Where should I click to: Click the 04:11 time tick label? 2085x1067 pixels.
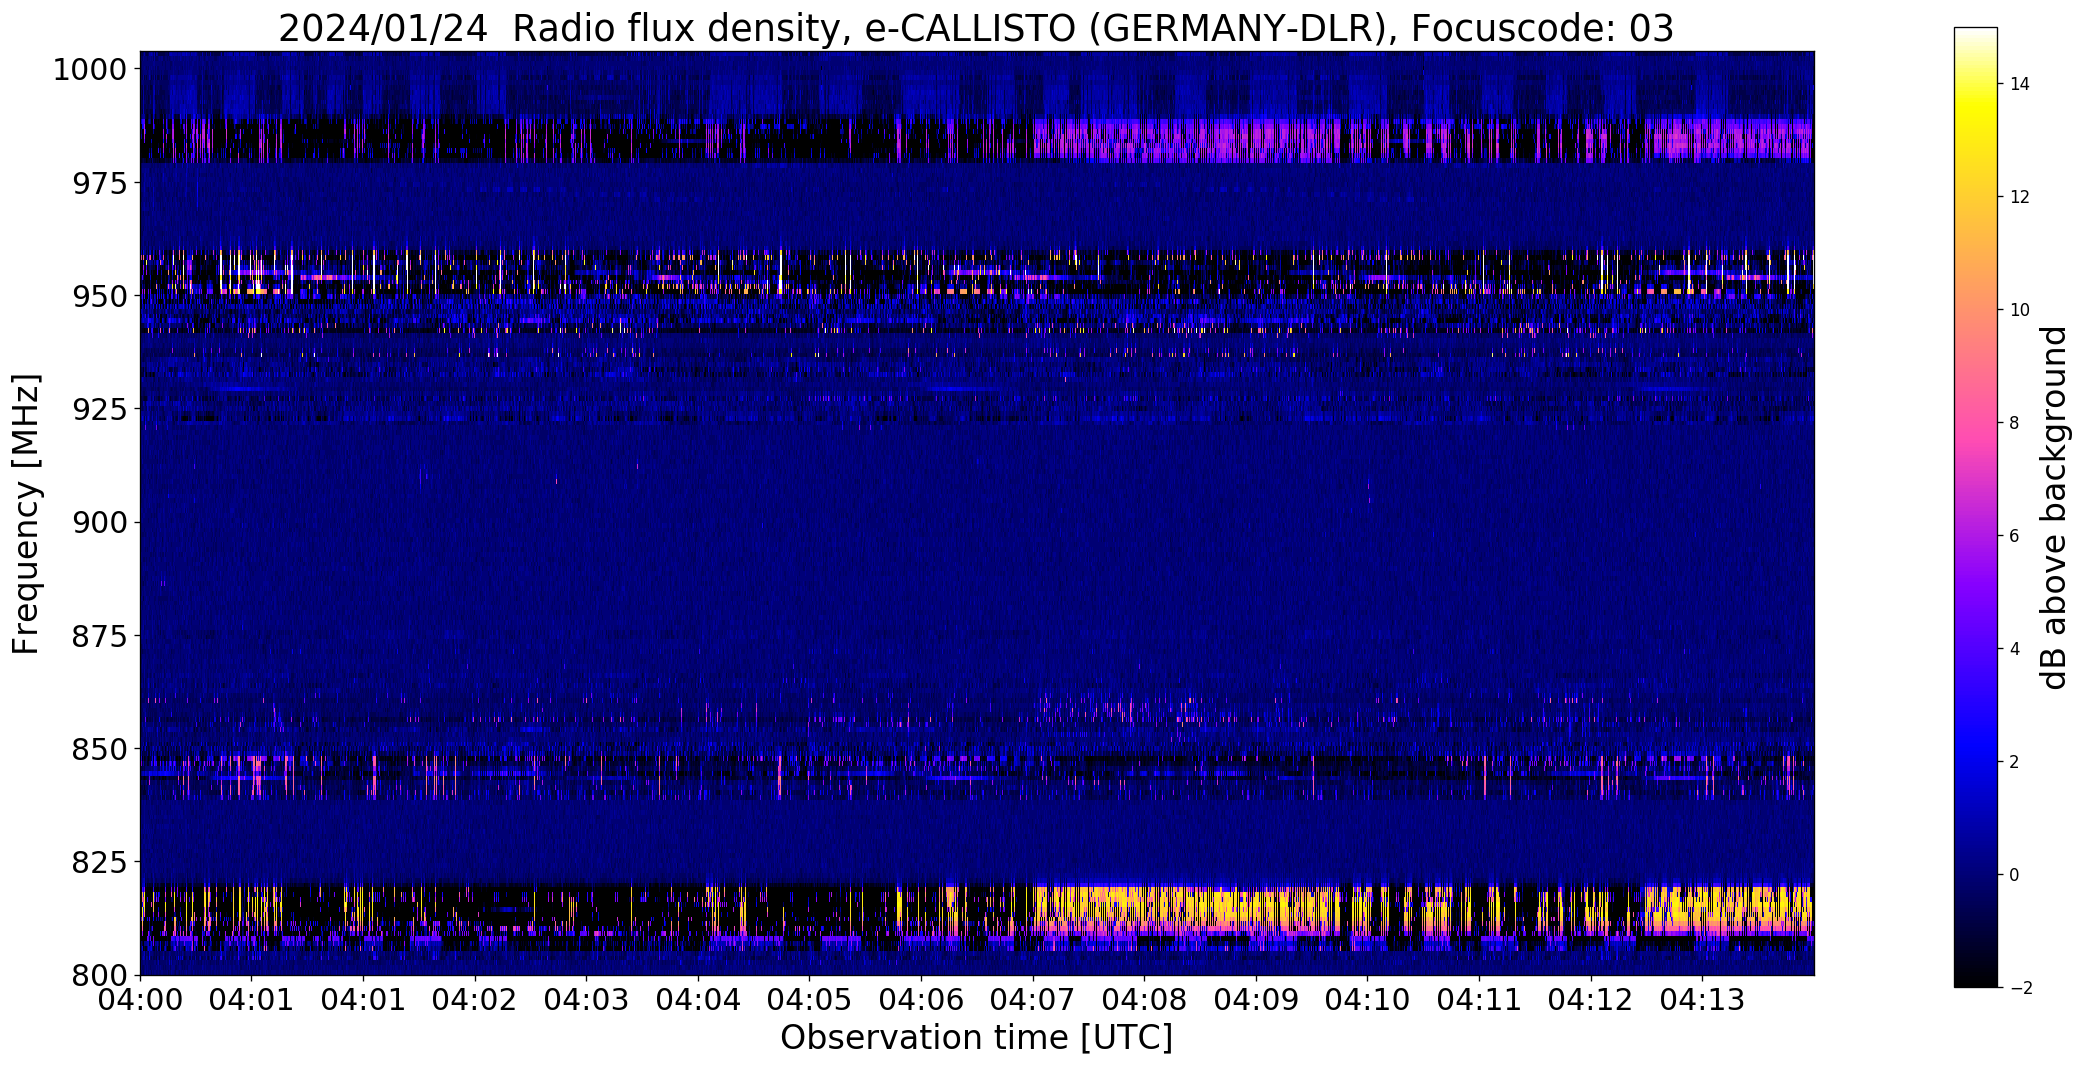[x=1479, y=1000]
